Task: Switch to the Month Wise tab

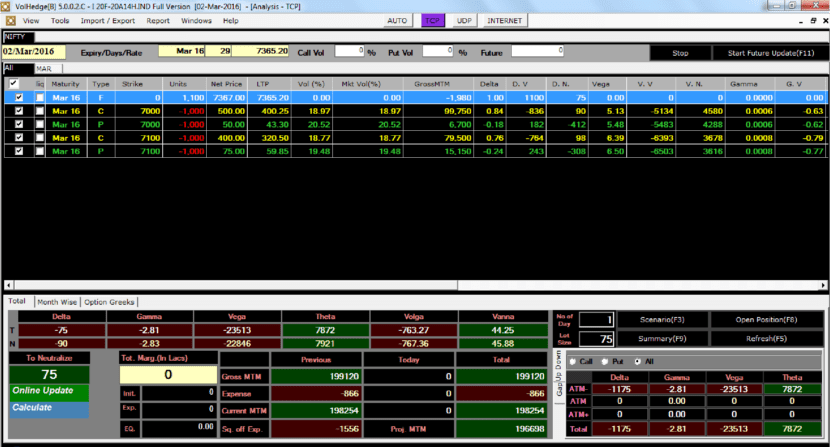Action: pos(57,302)
